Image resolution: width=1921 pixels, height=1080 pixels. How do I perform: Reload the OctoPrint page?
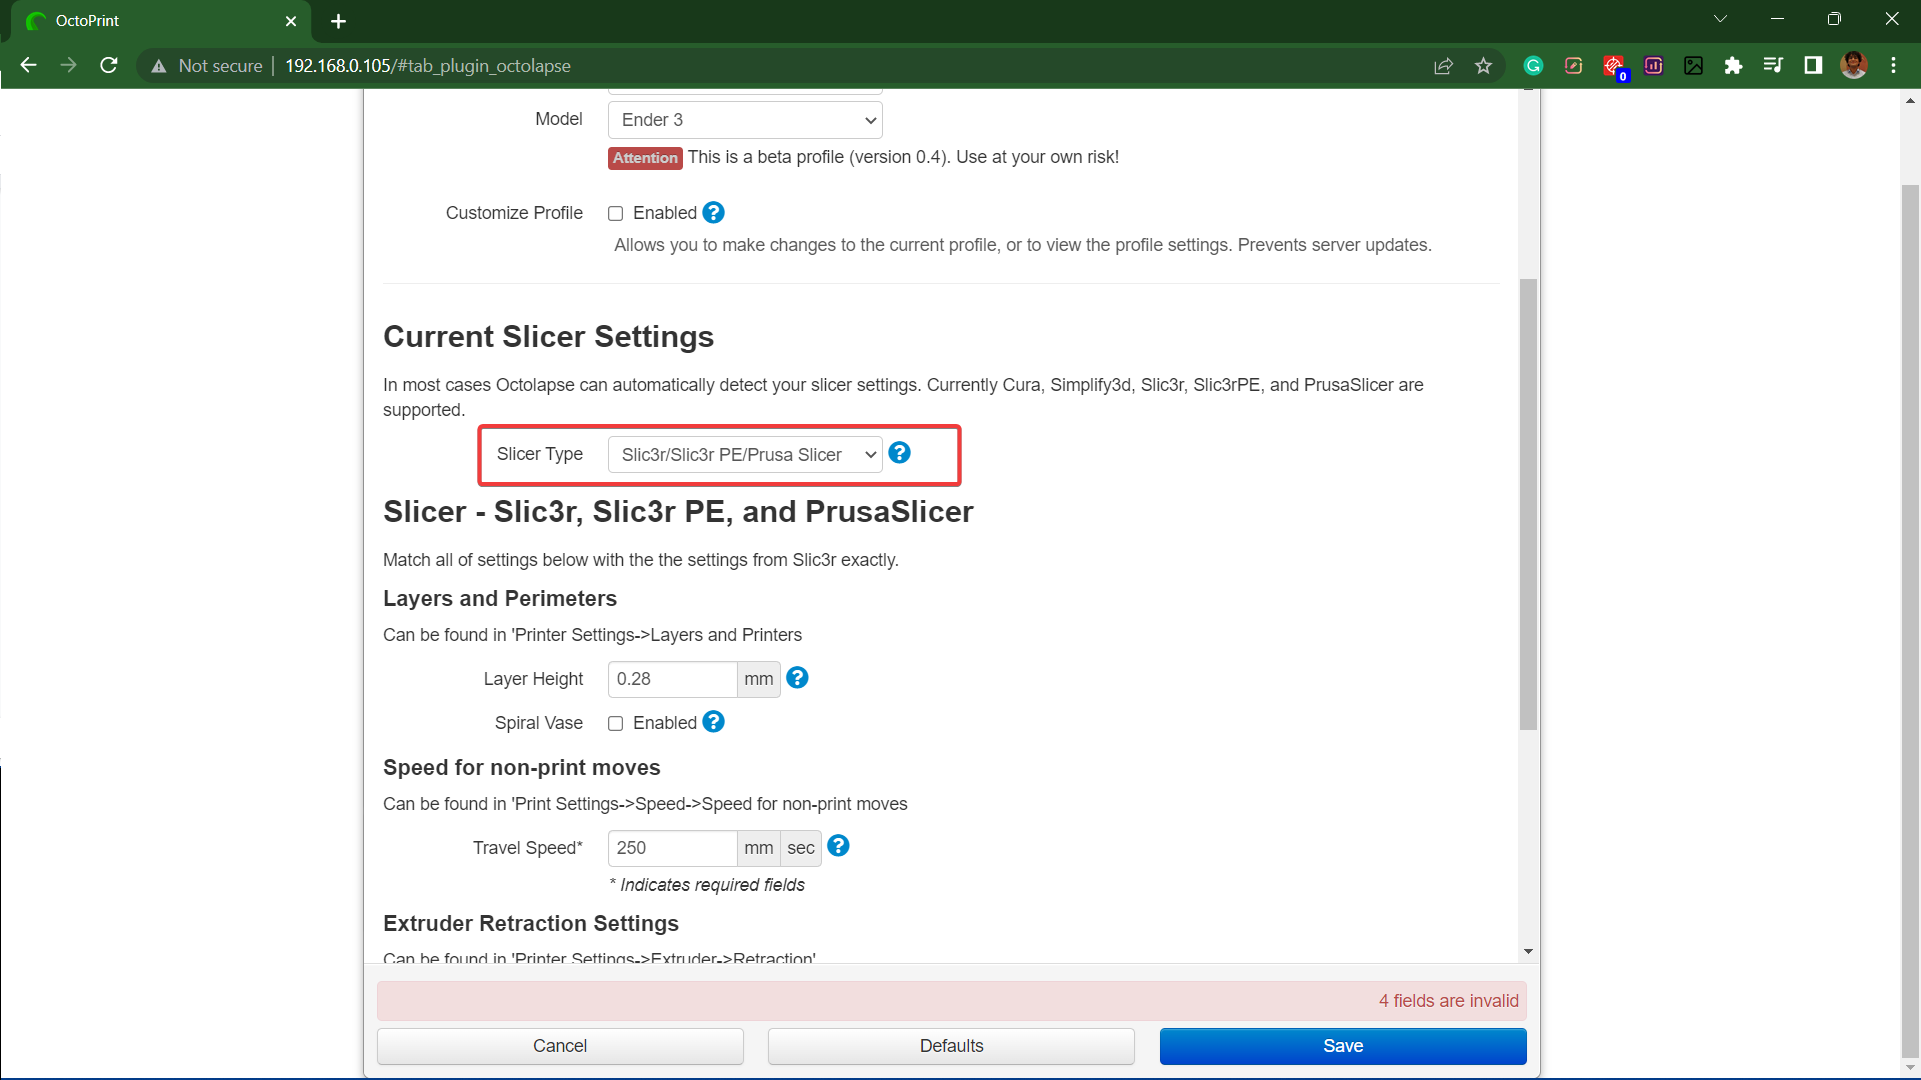coord(109,65)
